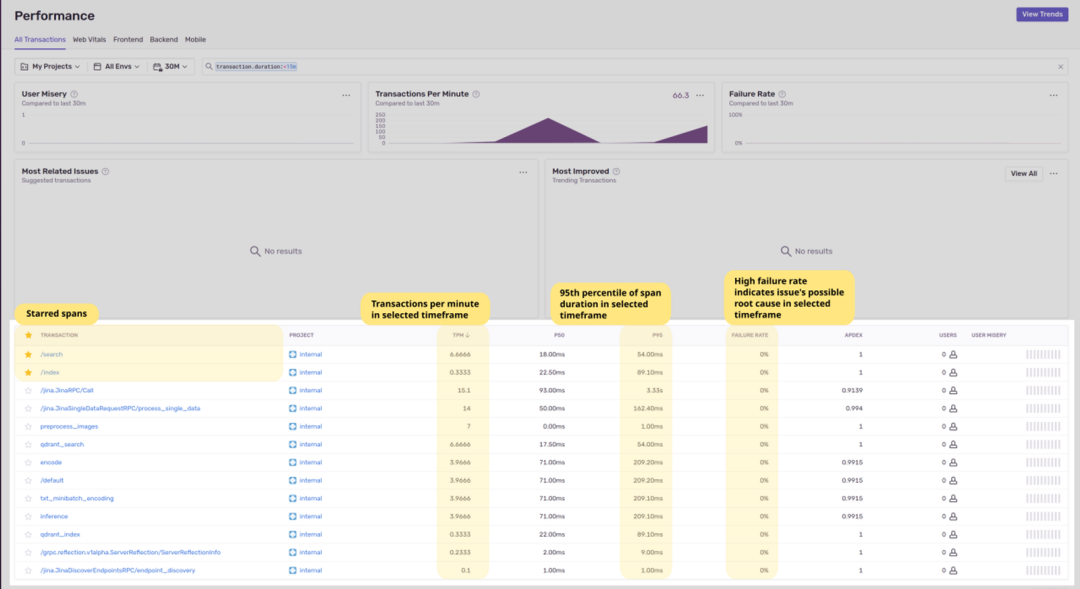Open the /index transaction link

(x=50, y=372)
